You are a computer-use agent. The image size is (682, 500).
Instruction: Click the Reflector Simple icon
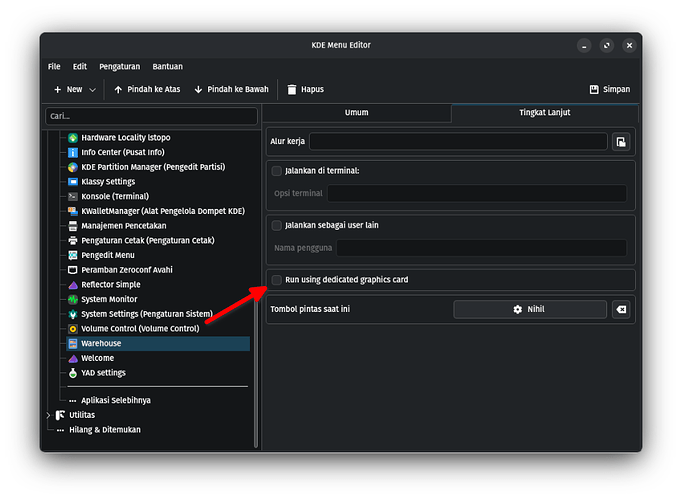73,285
